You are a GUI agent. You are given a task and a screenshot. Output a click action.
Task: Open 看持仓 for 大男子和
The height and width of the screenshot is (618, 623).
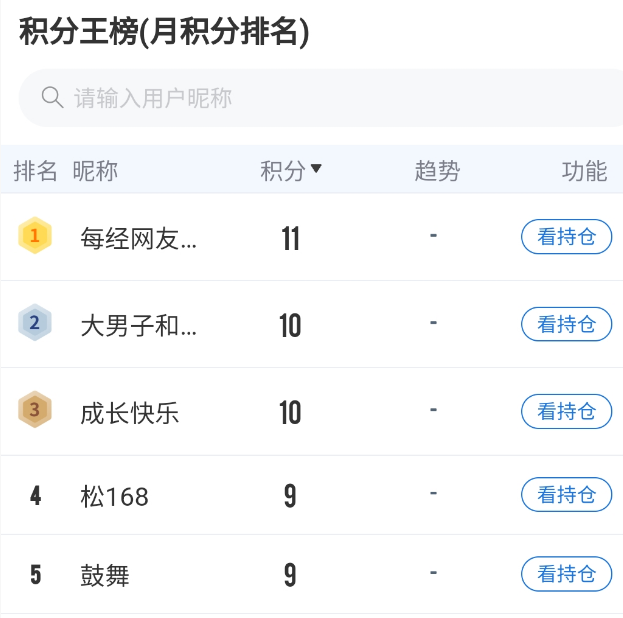[566, 324]
